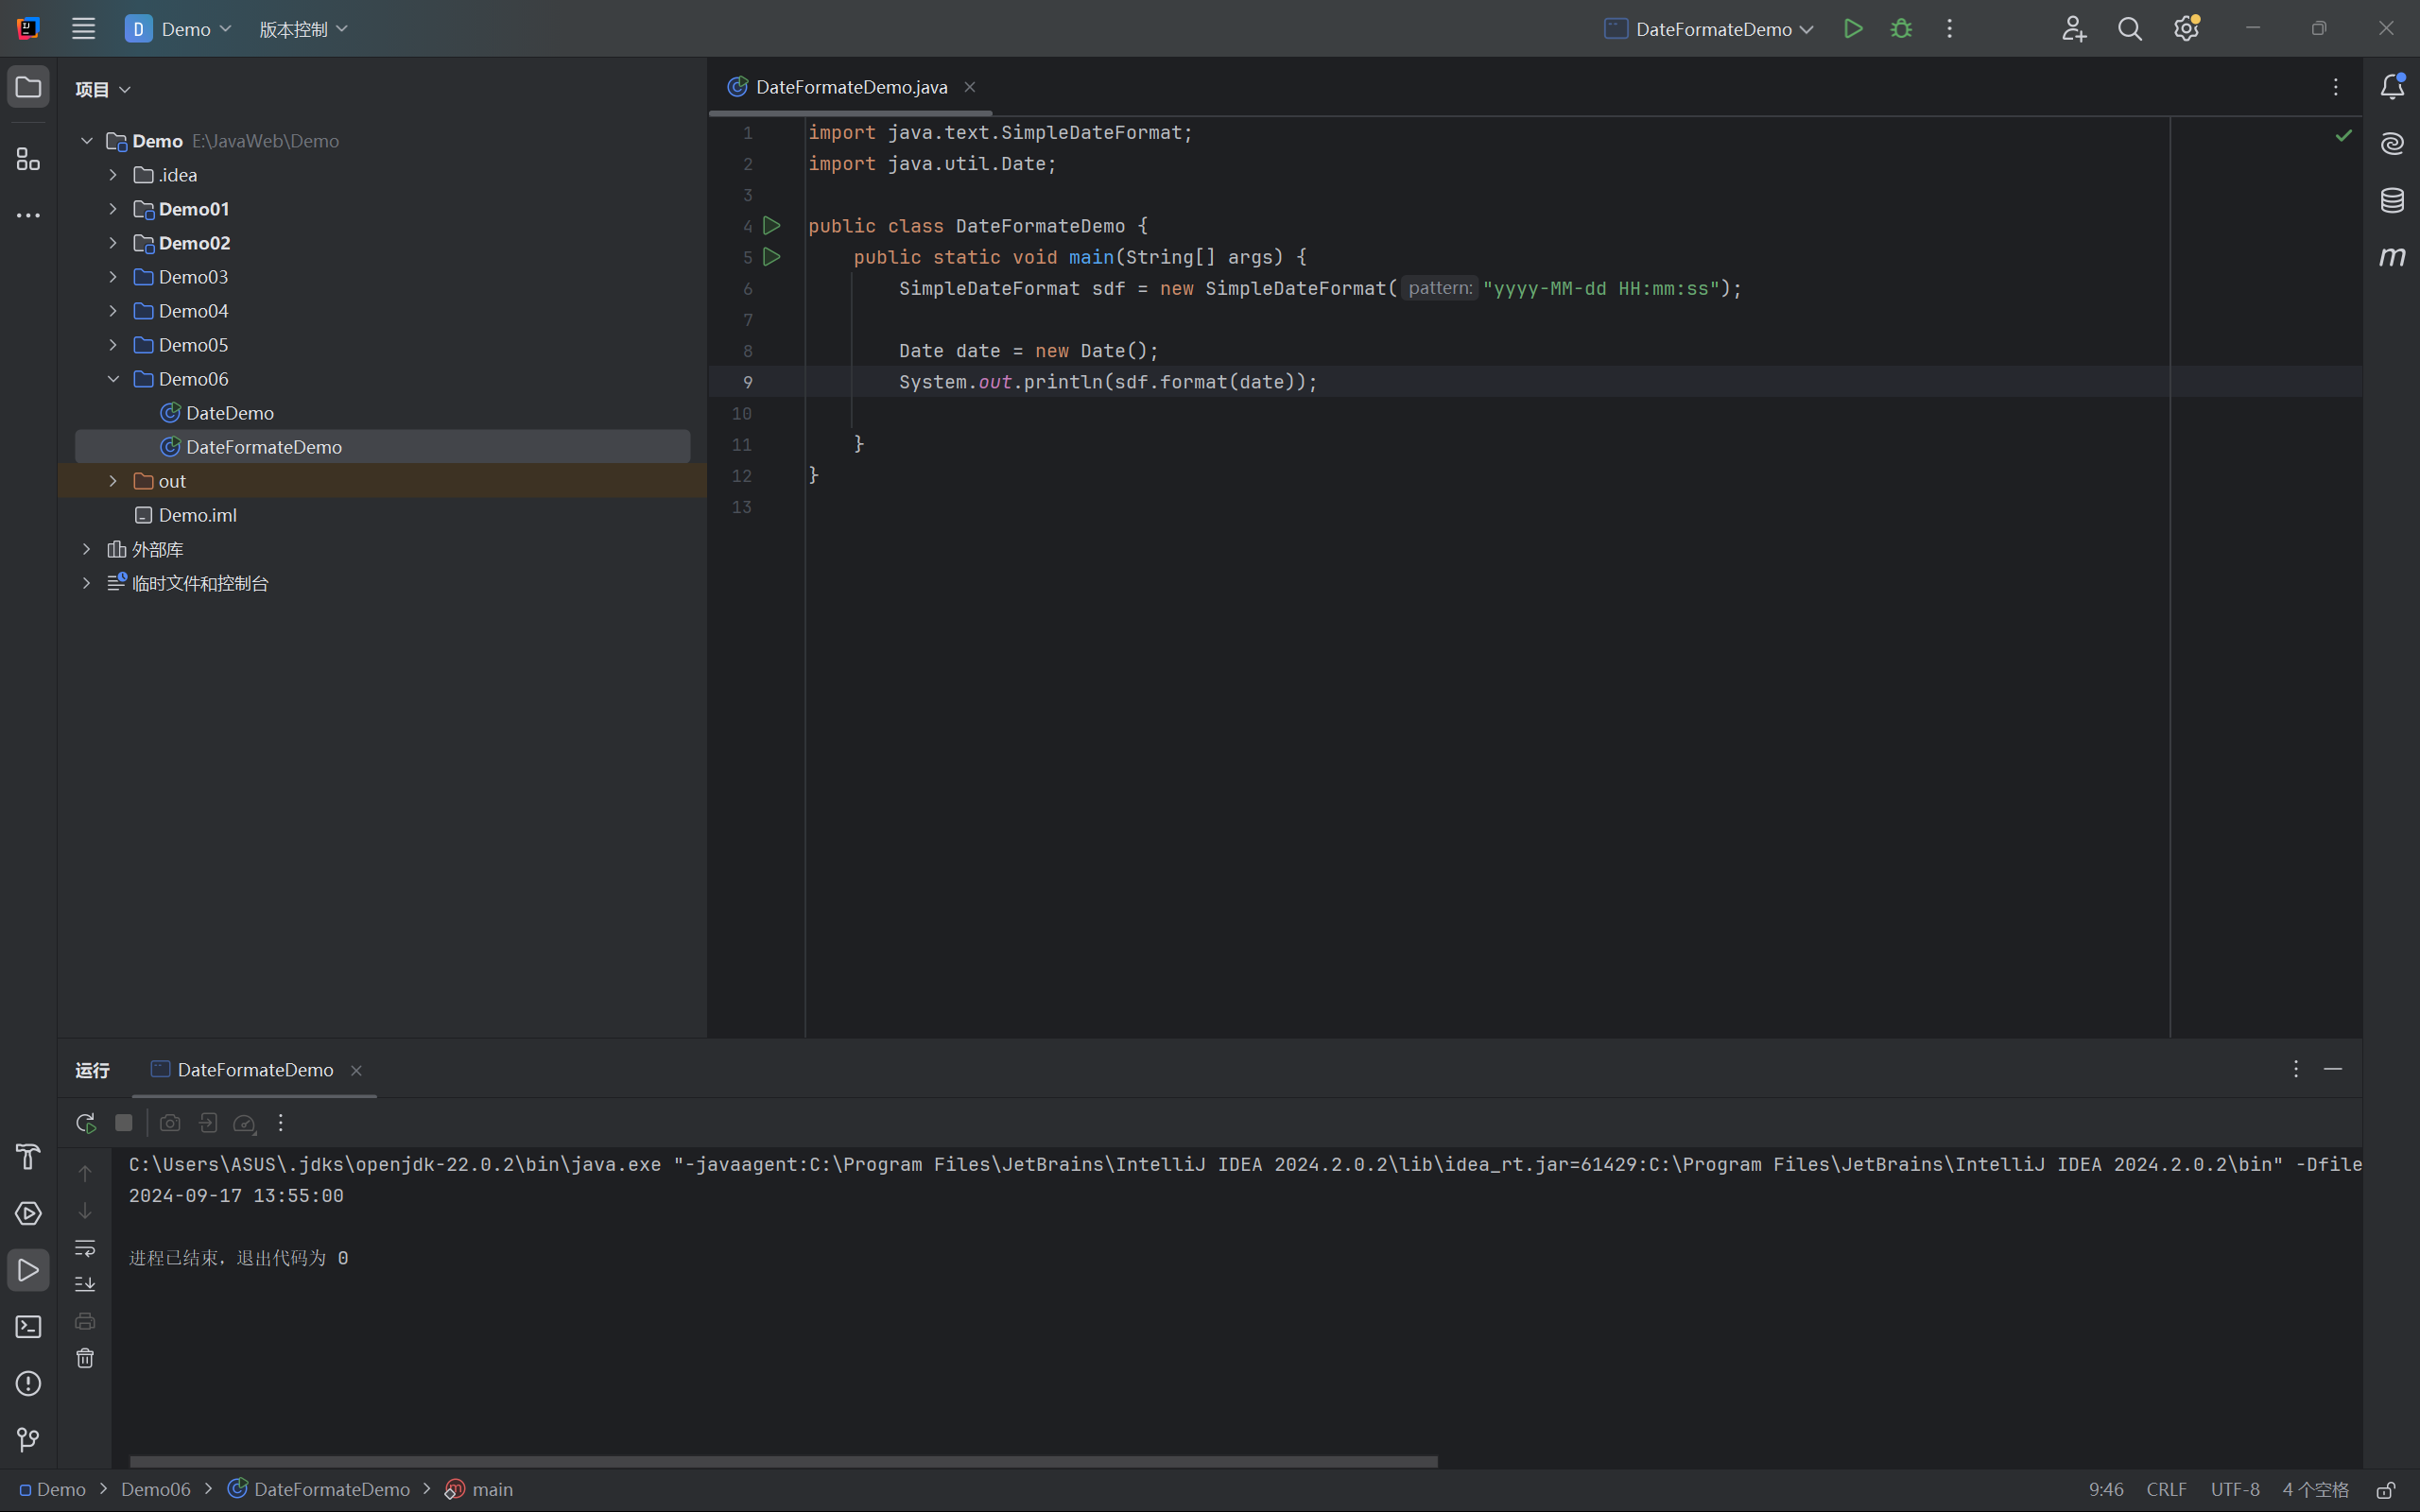Image resolution: width=2420 pixels, height=1512 pixels.
Task: Clear console output with trash icon
Action: pos(85,1358)
